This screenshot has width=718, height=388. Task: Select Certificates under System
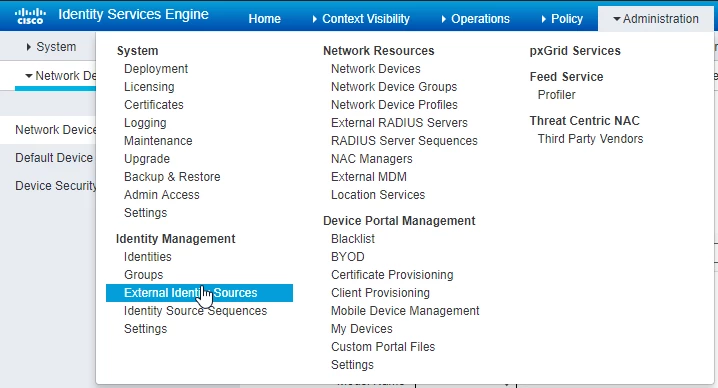[153, 104]
